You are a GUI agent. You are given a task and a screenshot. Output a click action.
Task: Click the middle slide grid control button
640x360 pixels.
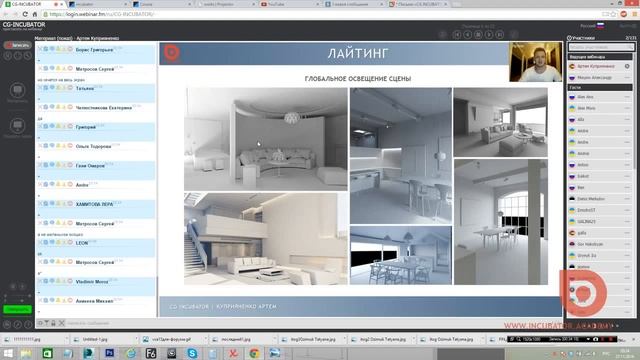(x=478, y=35)
